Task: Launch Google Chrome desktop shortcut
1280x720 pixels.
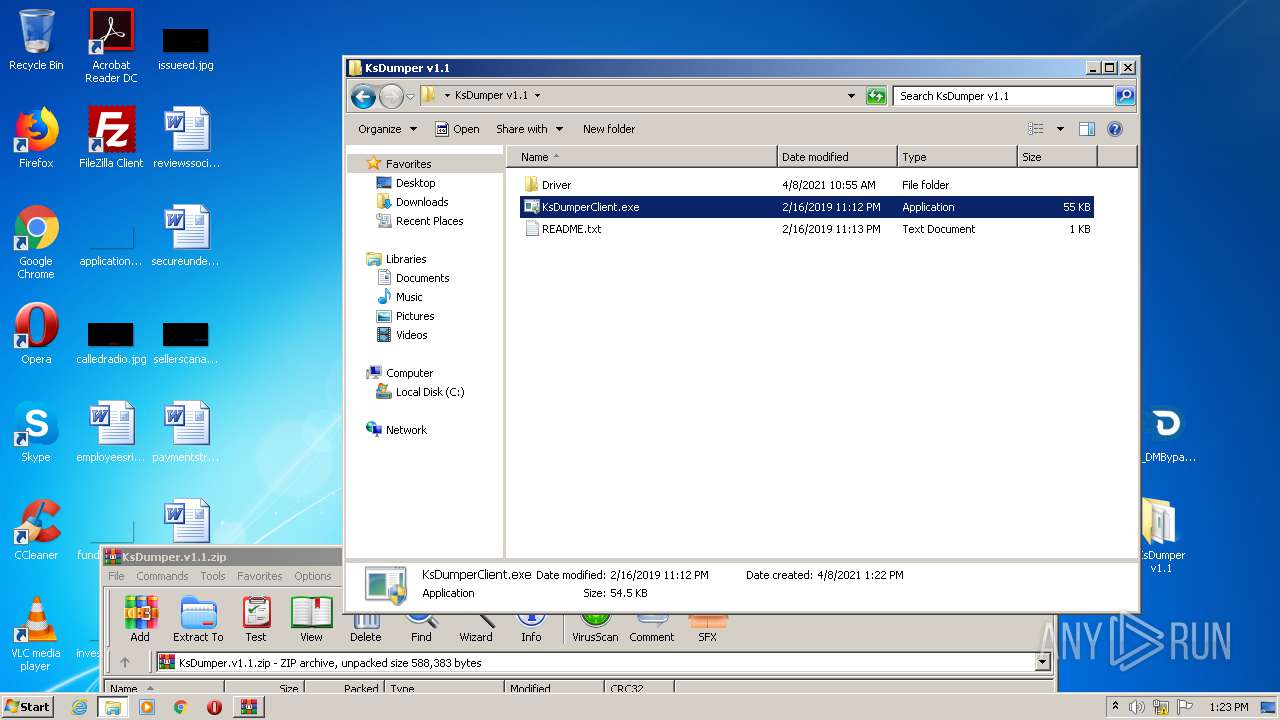Action: (36, 242)
